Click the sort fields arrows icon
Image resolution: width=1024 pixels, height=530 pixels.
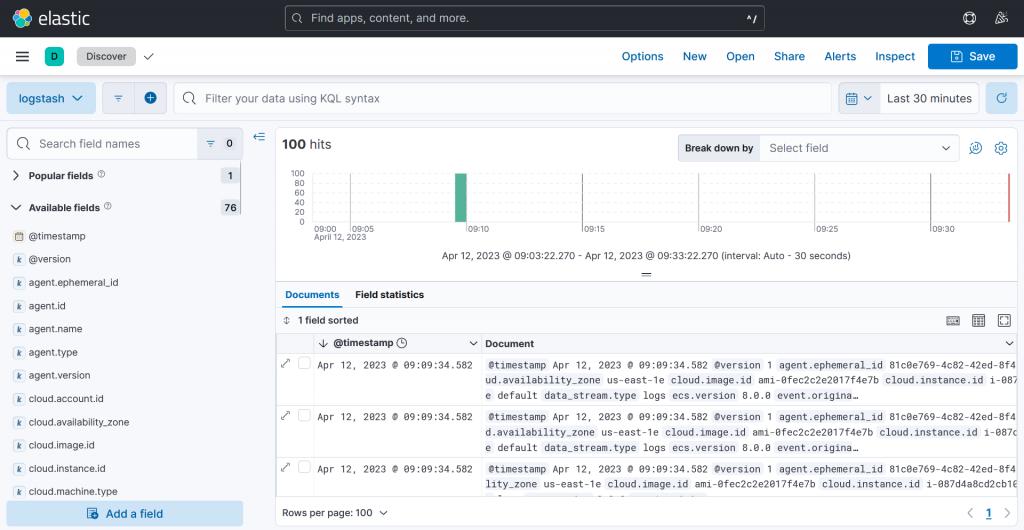click(x=286, y=320)
